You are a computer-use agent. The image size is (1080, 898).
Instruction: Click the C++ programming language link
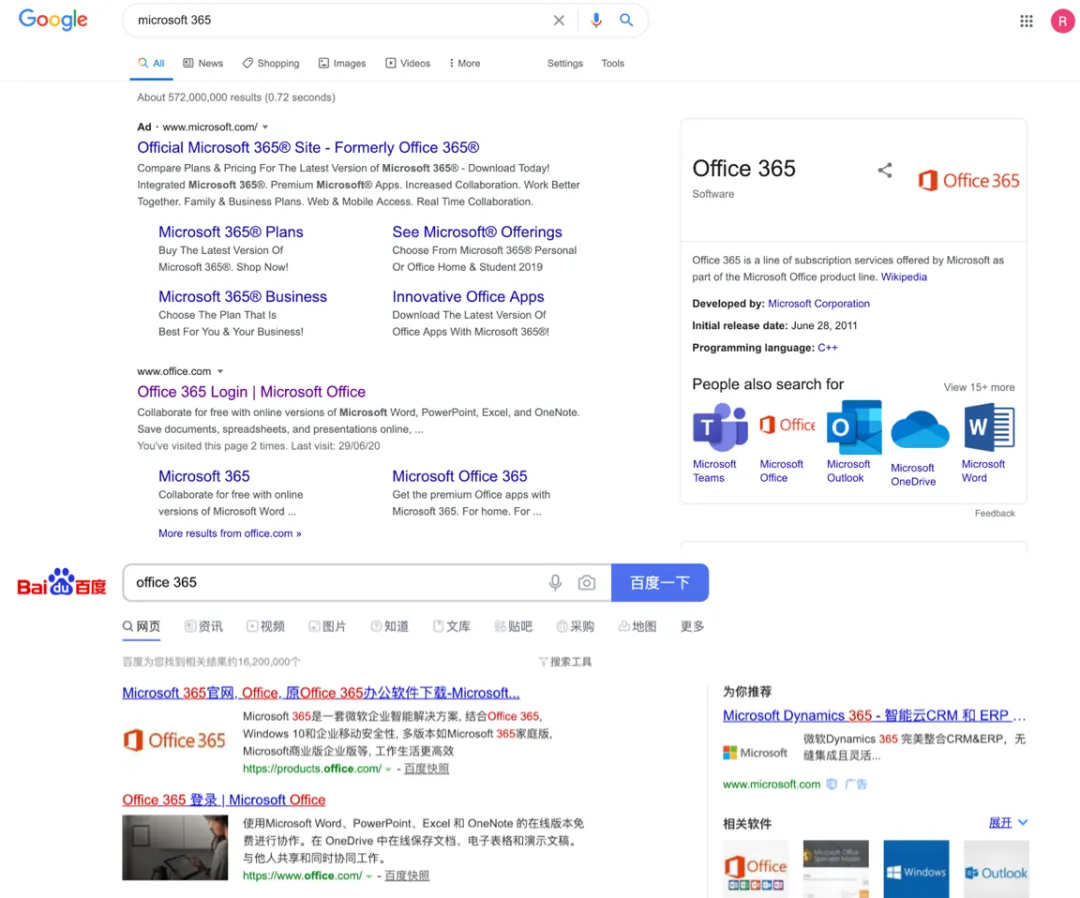[x=827, y=348]
